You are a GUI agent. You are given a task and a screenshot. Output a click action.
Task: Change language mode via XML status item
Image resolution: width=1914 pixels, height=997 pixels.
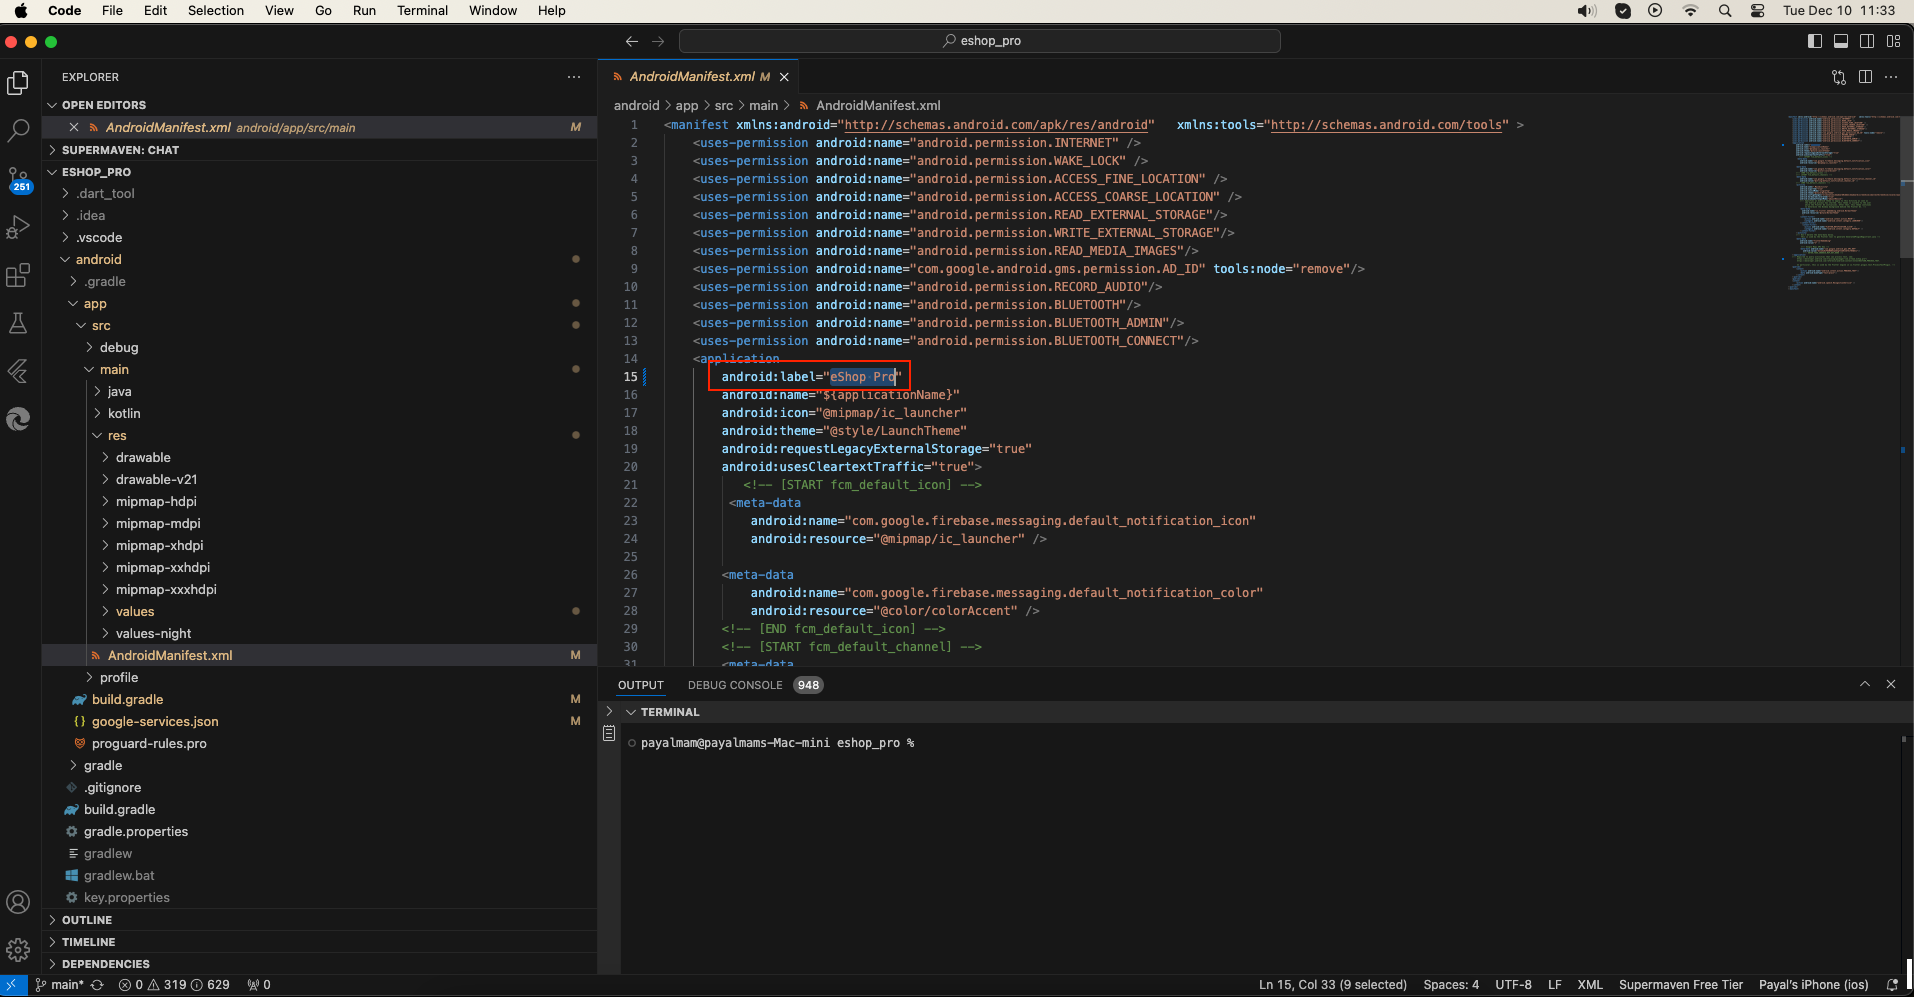point(1590,985)
